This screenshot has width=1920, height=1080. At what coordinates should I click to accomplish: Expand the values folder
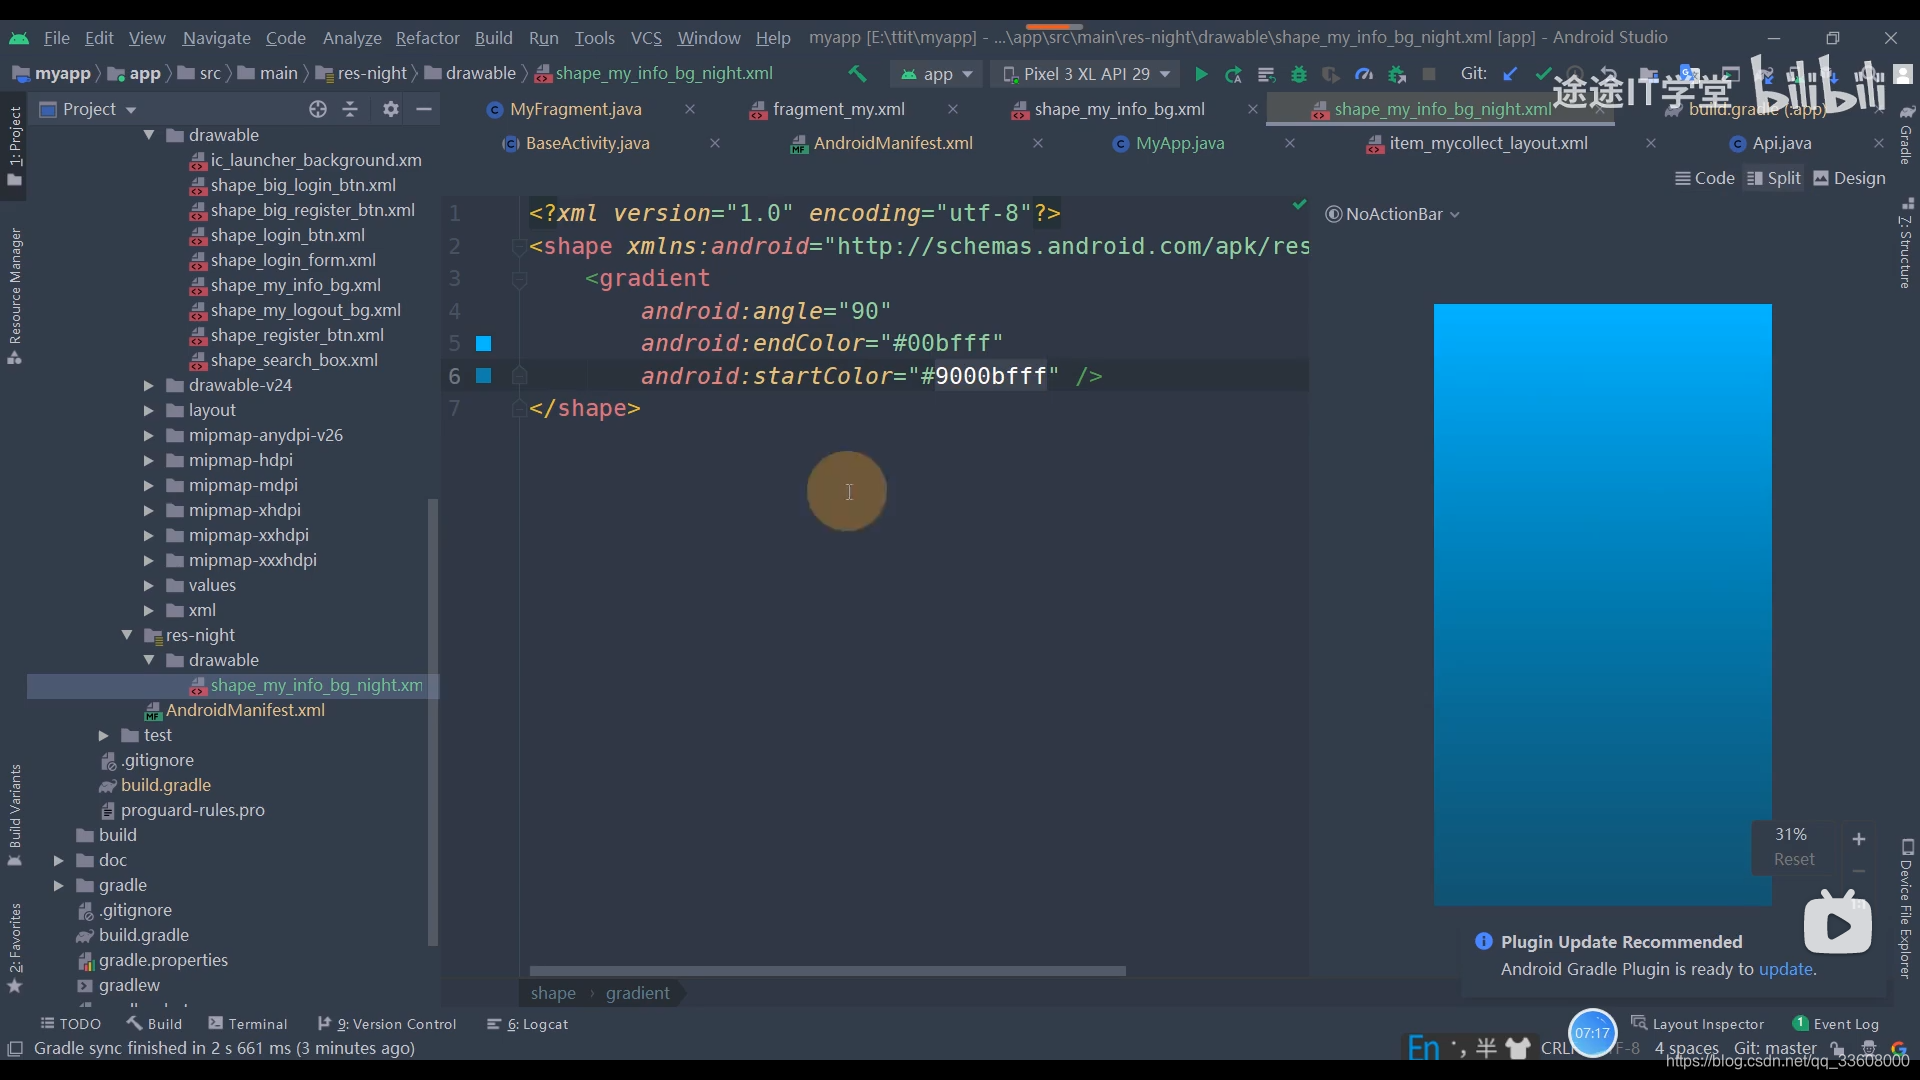tap(148, 585)
